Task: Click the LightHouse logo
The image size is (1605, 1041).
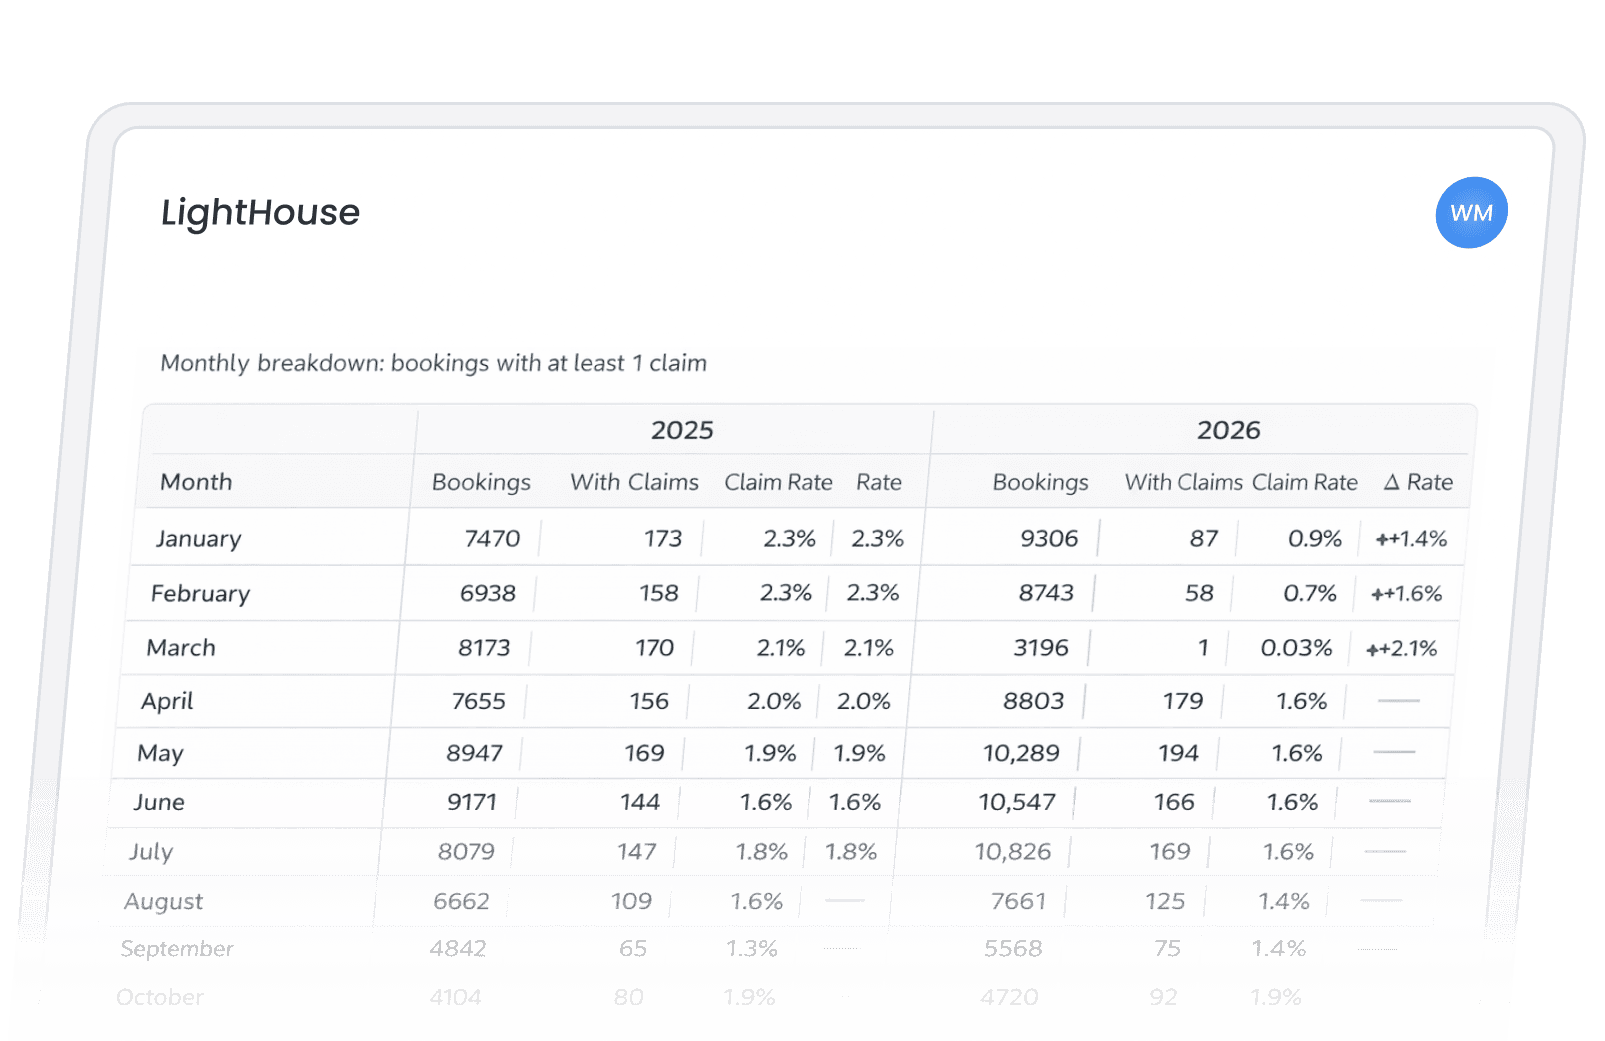Action: pos(260,212)
